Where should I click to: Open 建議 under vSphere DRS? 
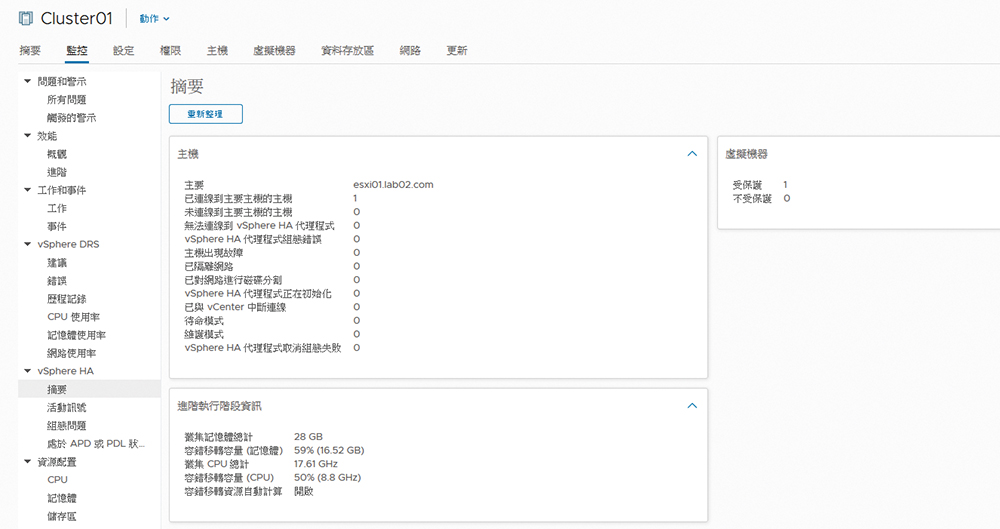click(57, 262)
